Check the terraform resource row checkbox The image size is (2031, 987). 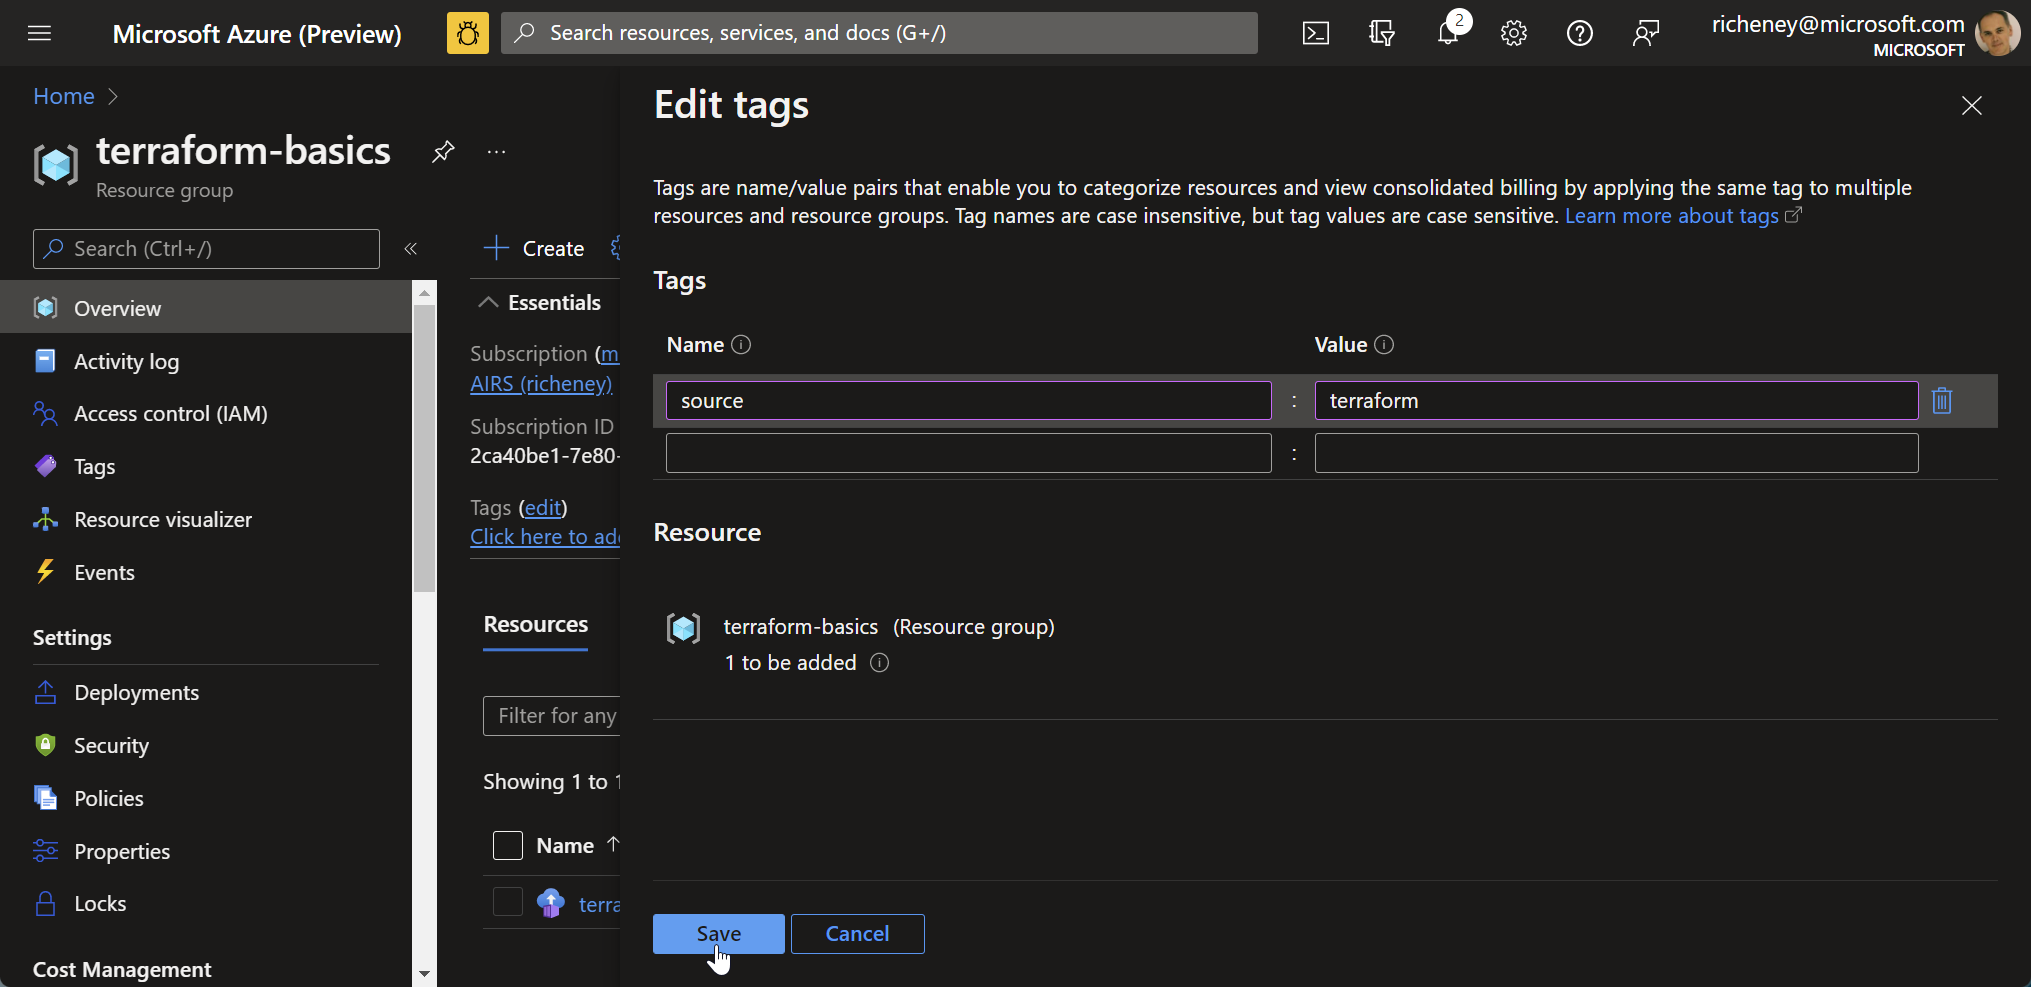[508, 902]
